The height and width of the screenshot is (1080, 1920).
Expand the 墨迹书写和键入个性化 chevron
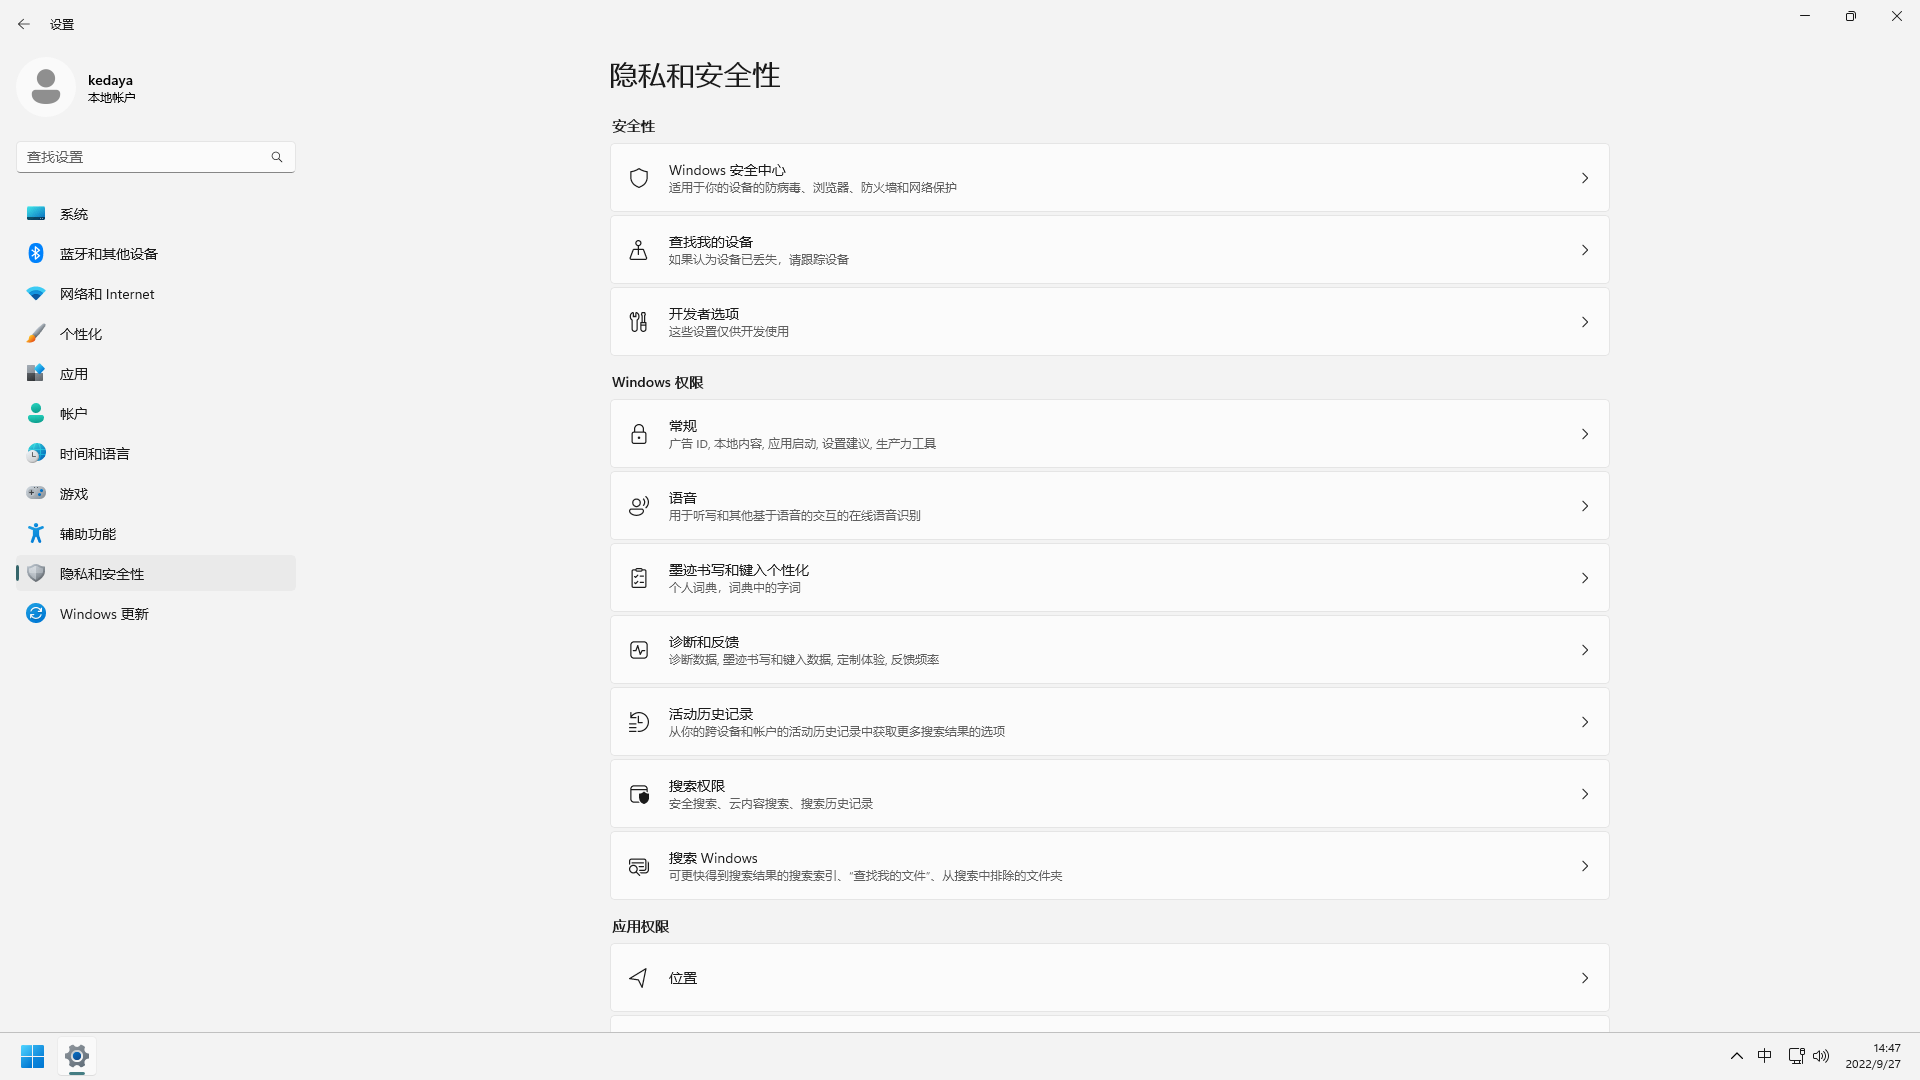(1585, 578)
